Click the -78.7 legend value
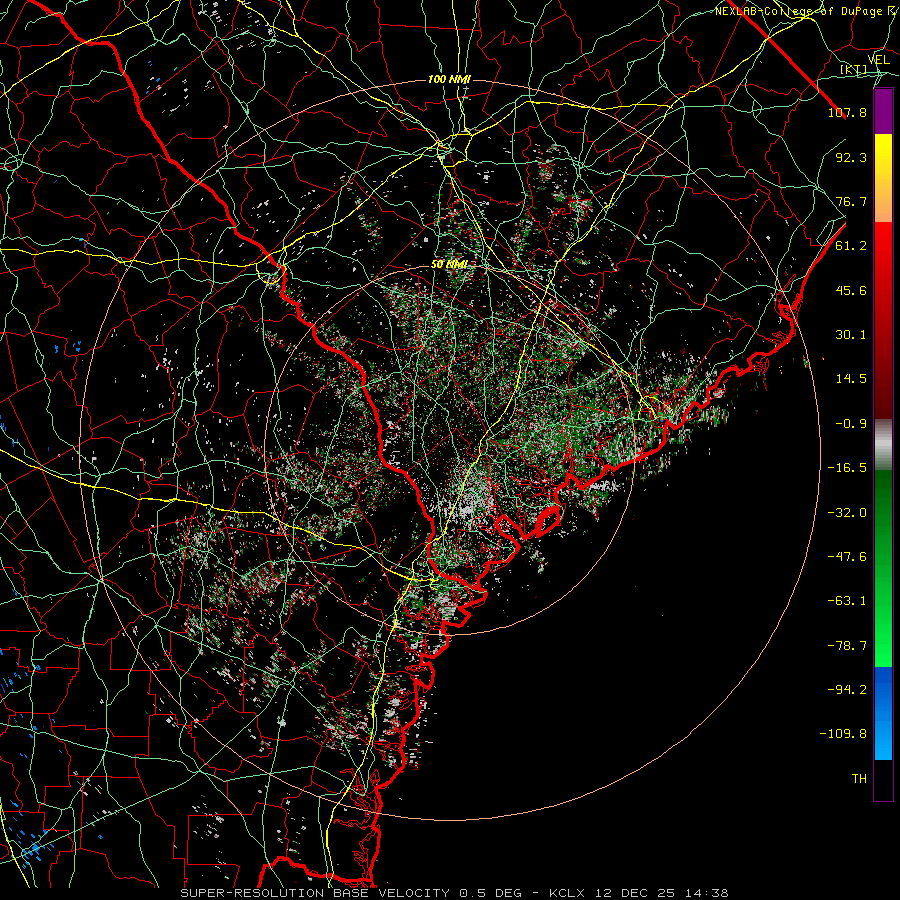 [847, 646]
